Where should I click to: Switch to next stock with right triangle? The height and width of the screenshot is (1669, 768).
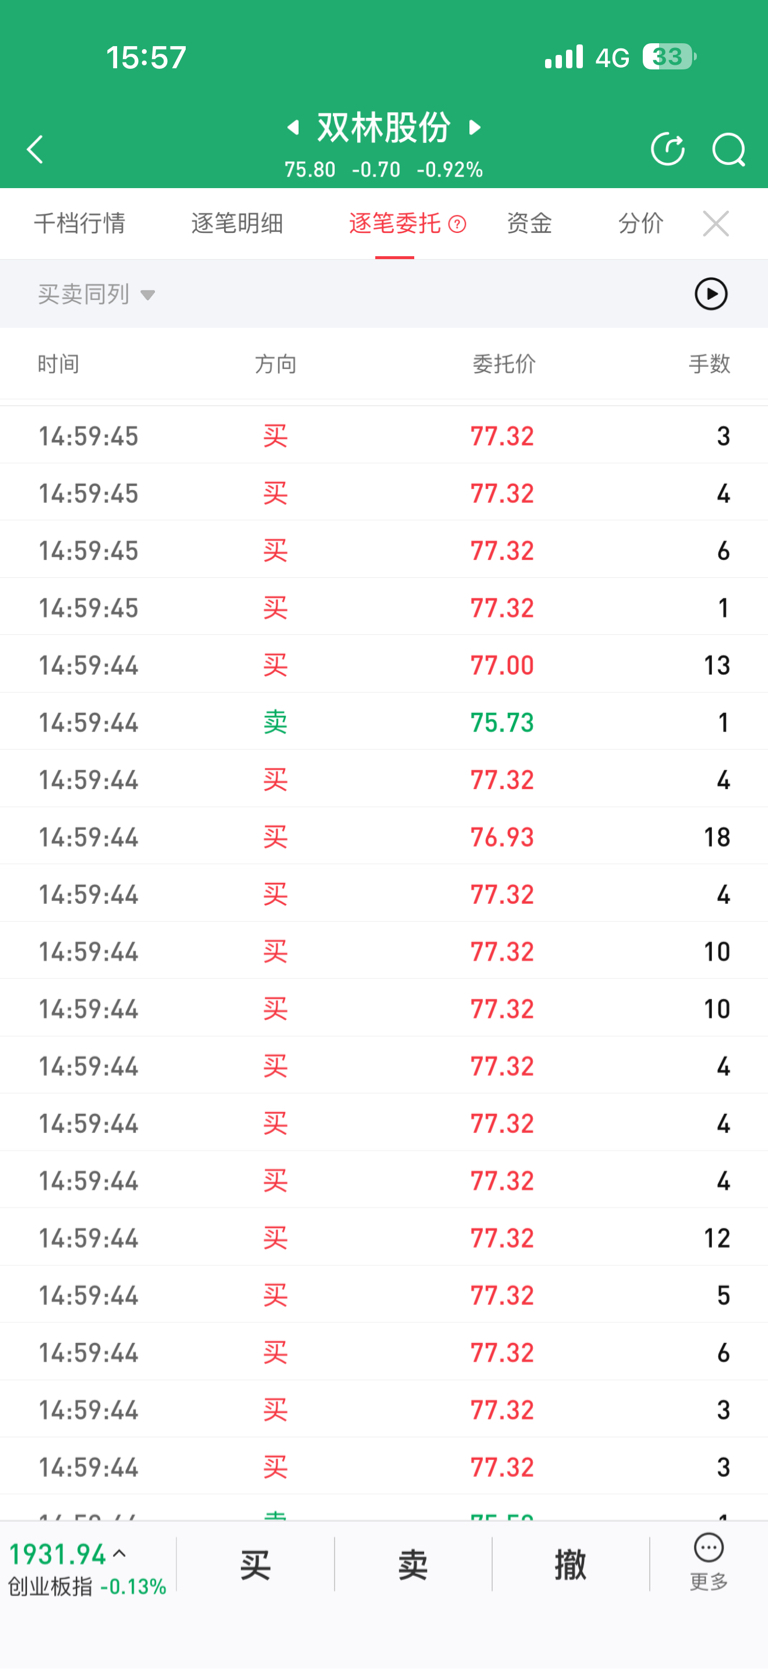tap(476, 127)
